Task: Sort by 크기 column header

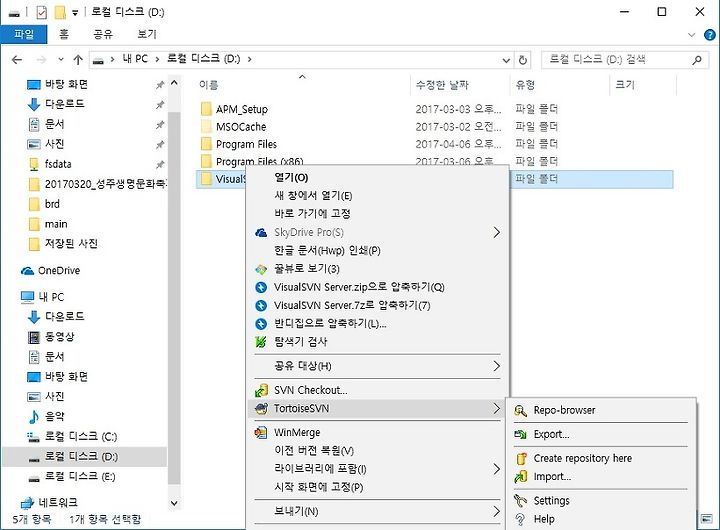Action: point(624,85)
